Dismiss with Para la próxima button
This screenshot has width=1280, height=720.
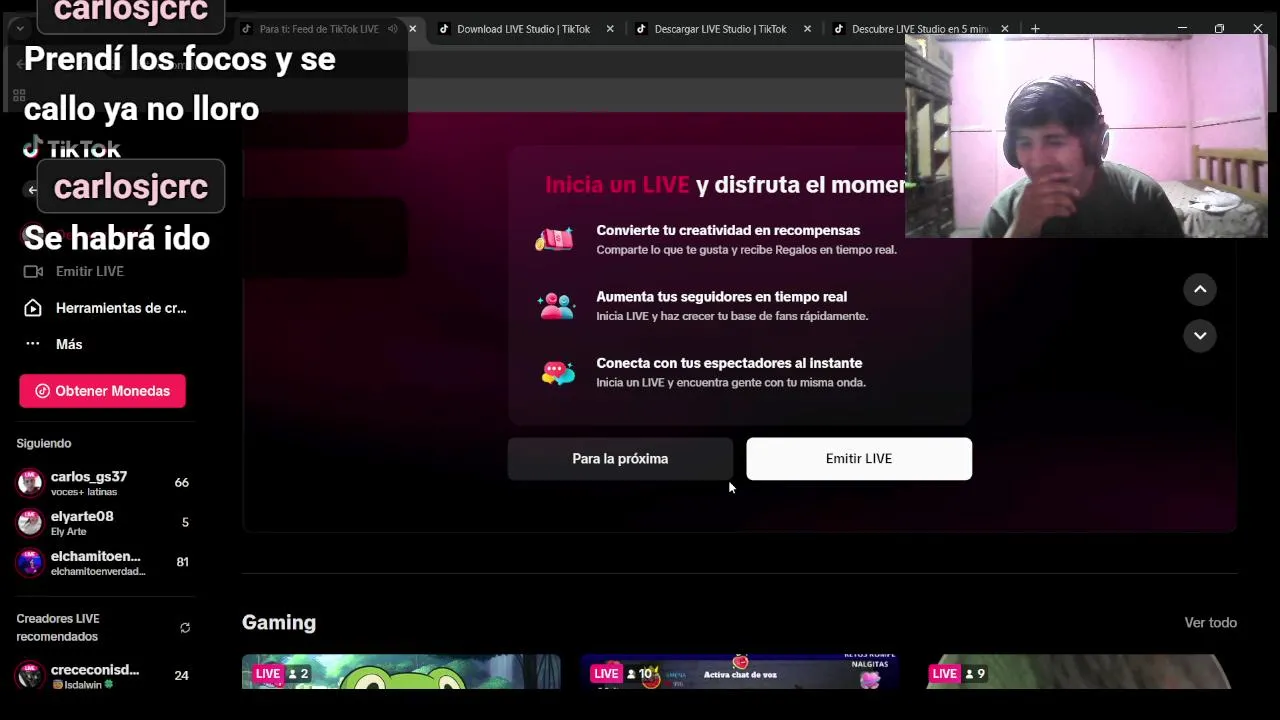click(620, 459)
